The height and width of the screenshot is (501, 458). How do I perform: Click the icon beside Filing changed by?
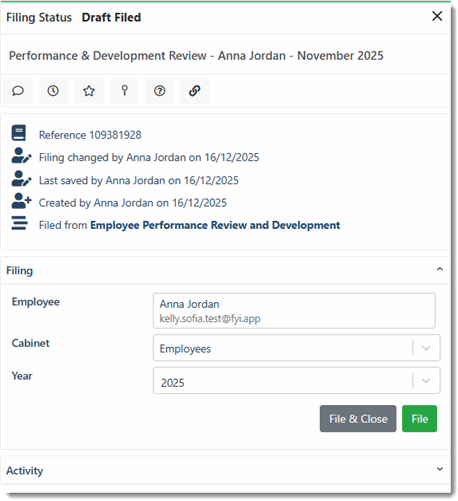(22, 156)
